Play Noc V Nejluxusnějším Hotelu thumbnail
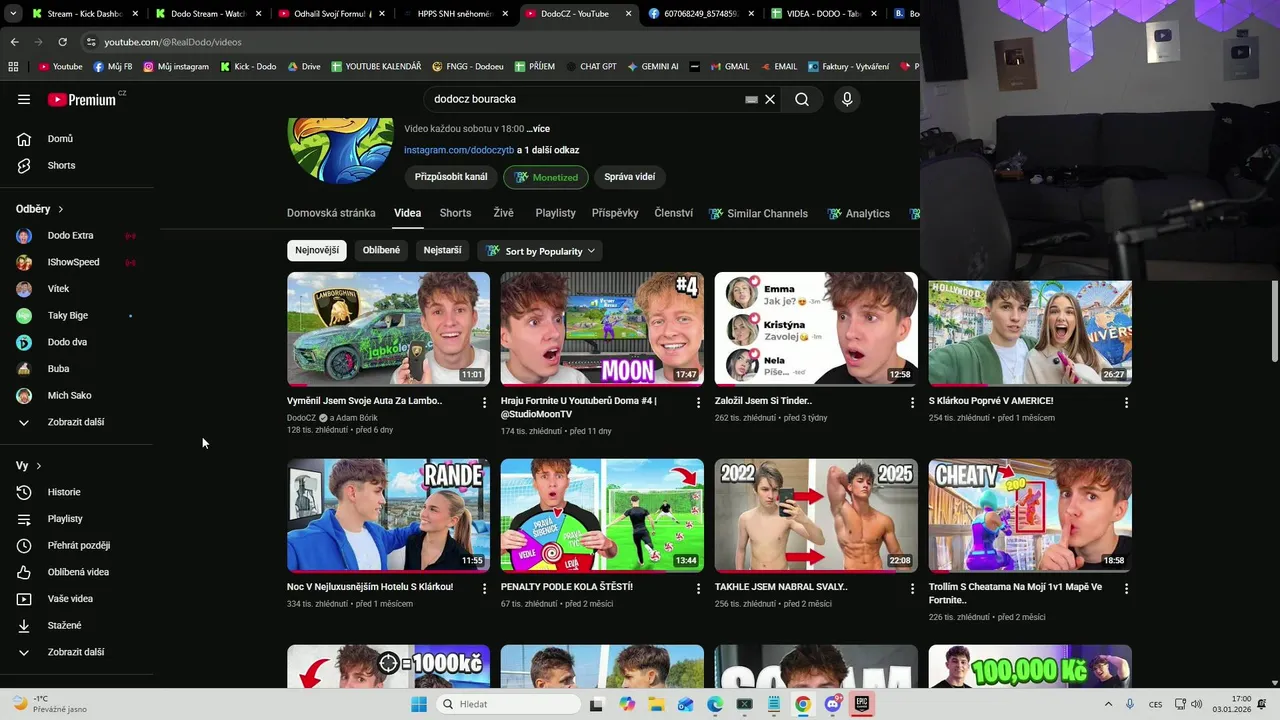1280x720 pixels. click(x=388, y=516)
